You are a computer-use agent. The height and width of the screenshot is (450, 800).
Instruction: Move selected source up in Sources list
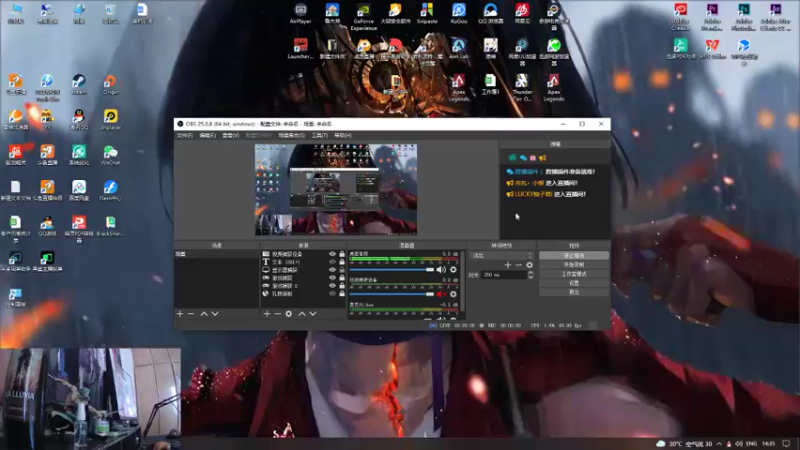click(302, 314)
